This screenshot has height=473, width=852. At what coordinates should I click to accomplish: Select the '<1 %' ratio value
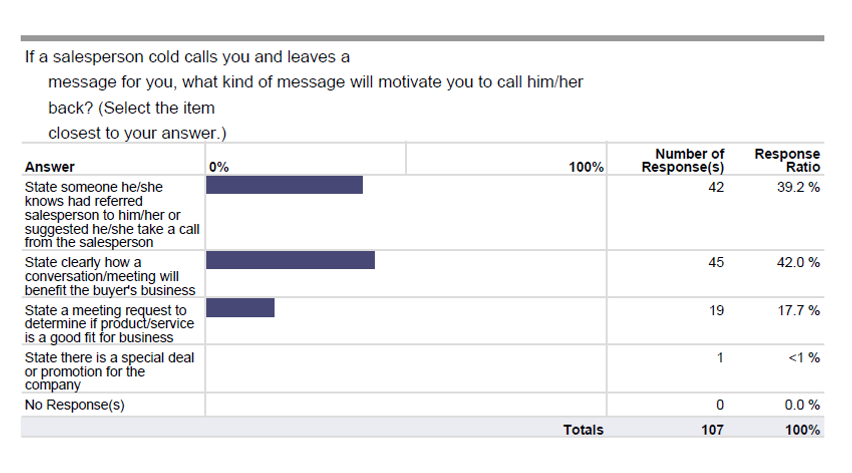(x=804, y=358)
